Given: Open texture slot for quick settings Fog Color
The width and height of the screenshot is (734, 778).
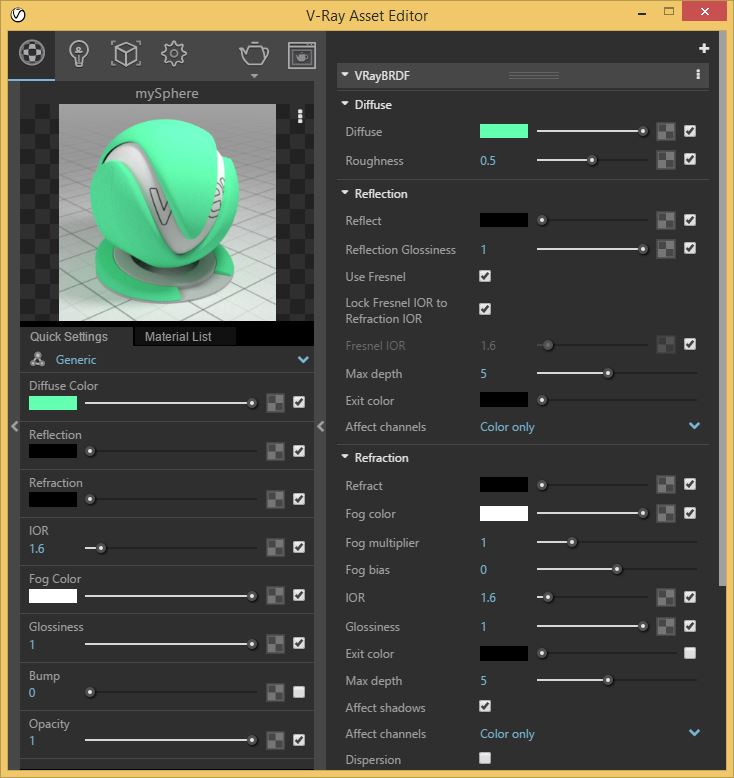Looking at the screenshot, I should 275,595.
